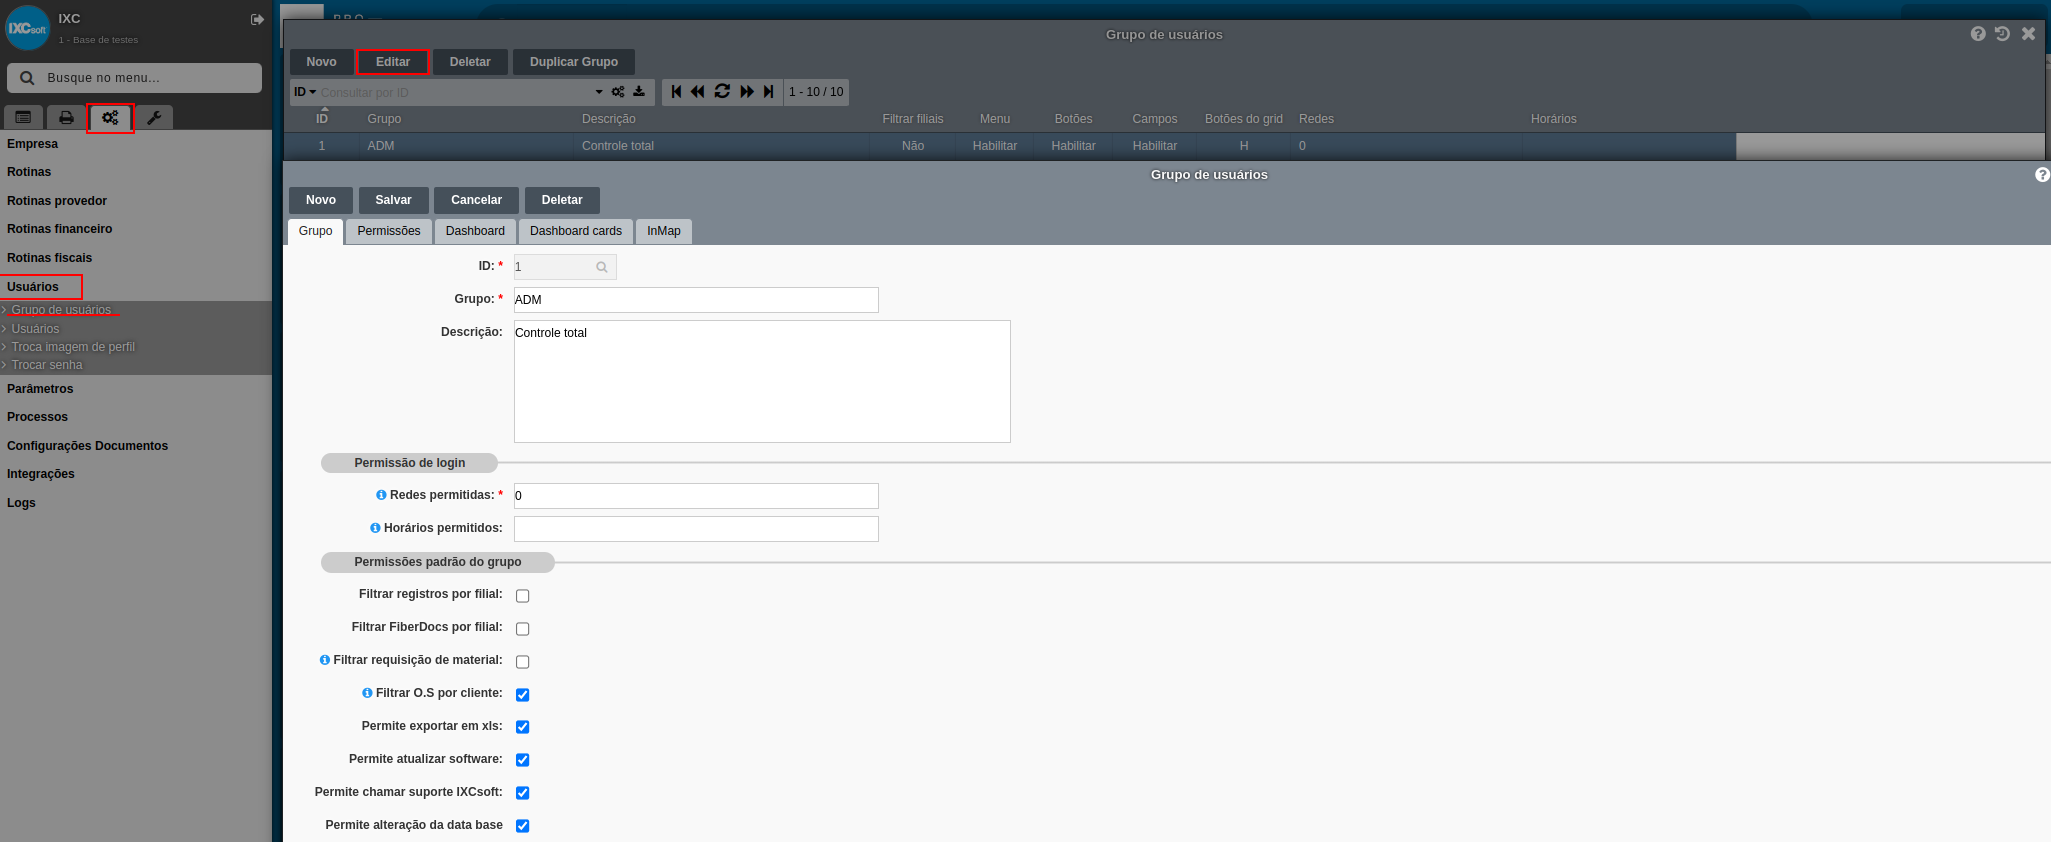
Task: Open Grupo de usuários submenu item
Action: point(61,310)
